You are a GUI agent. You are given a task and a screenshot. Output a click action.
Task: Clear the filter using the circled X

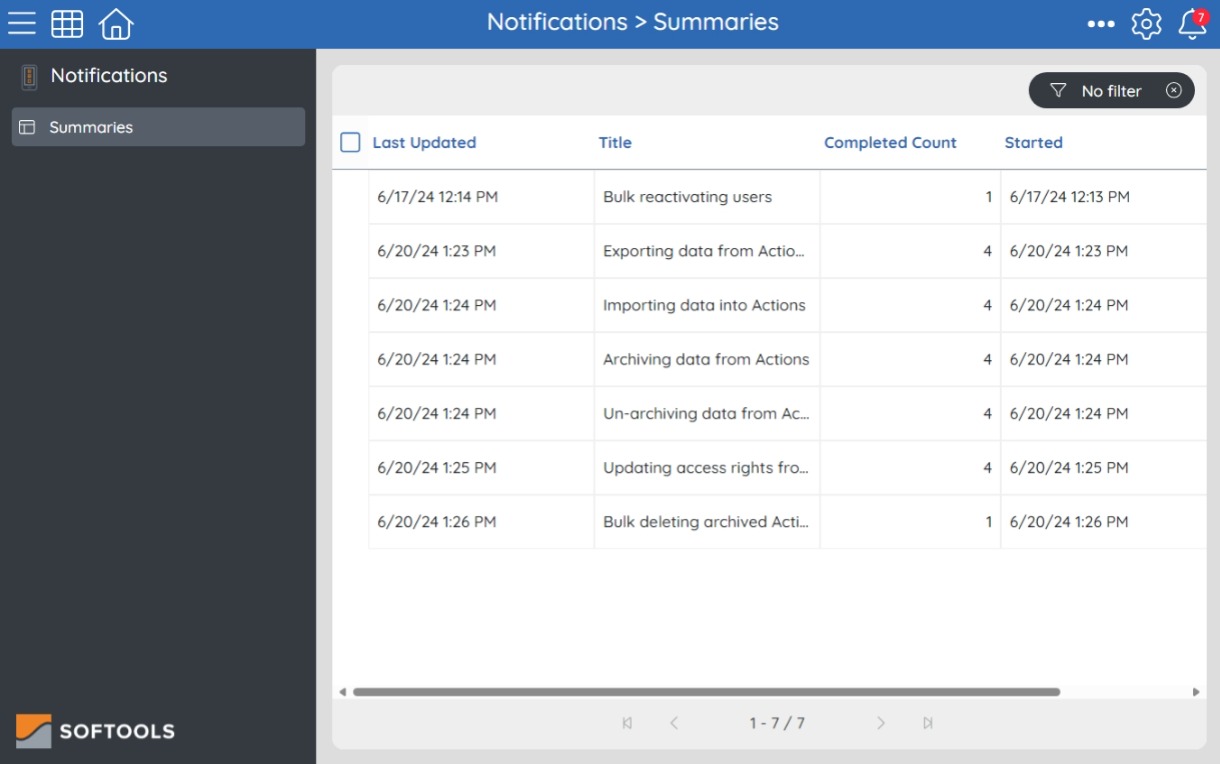[x=1174, y=90]
